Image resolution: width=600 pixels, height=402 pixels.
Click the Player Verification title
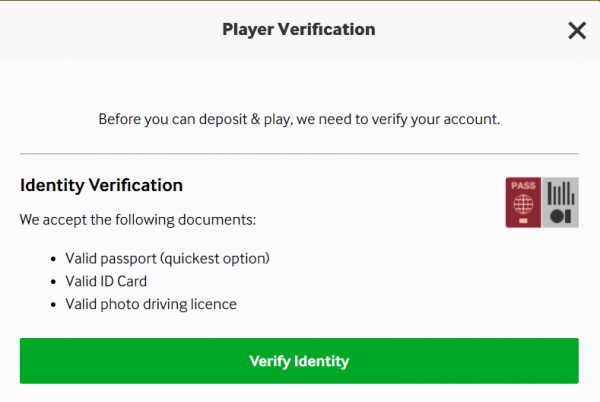pyautogui.click(x=299, y=29)
